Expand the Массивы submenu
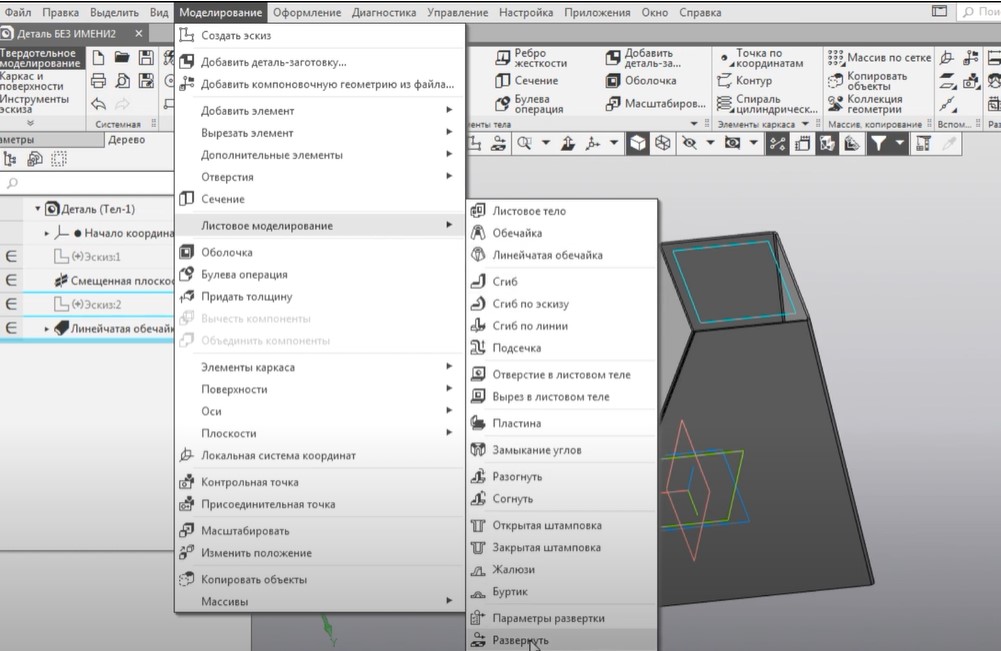This screenshot has width=1001, height=651. 320,601
